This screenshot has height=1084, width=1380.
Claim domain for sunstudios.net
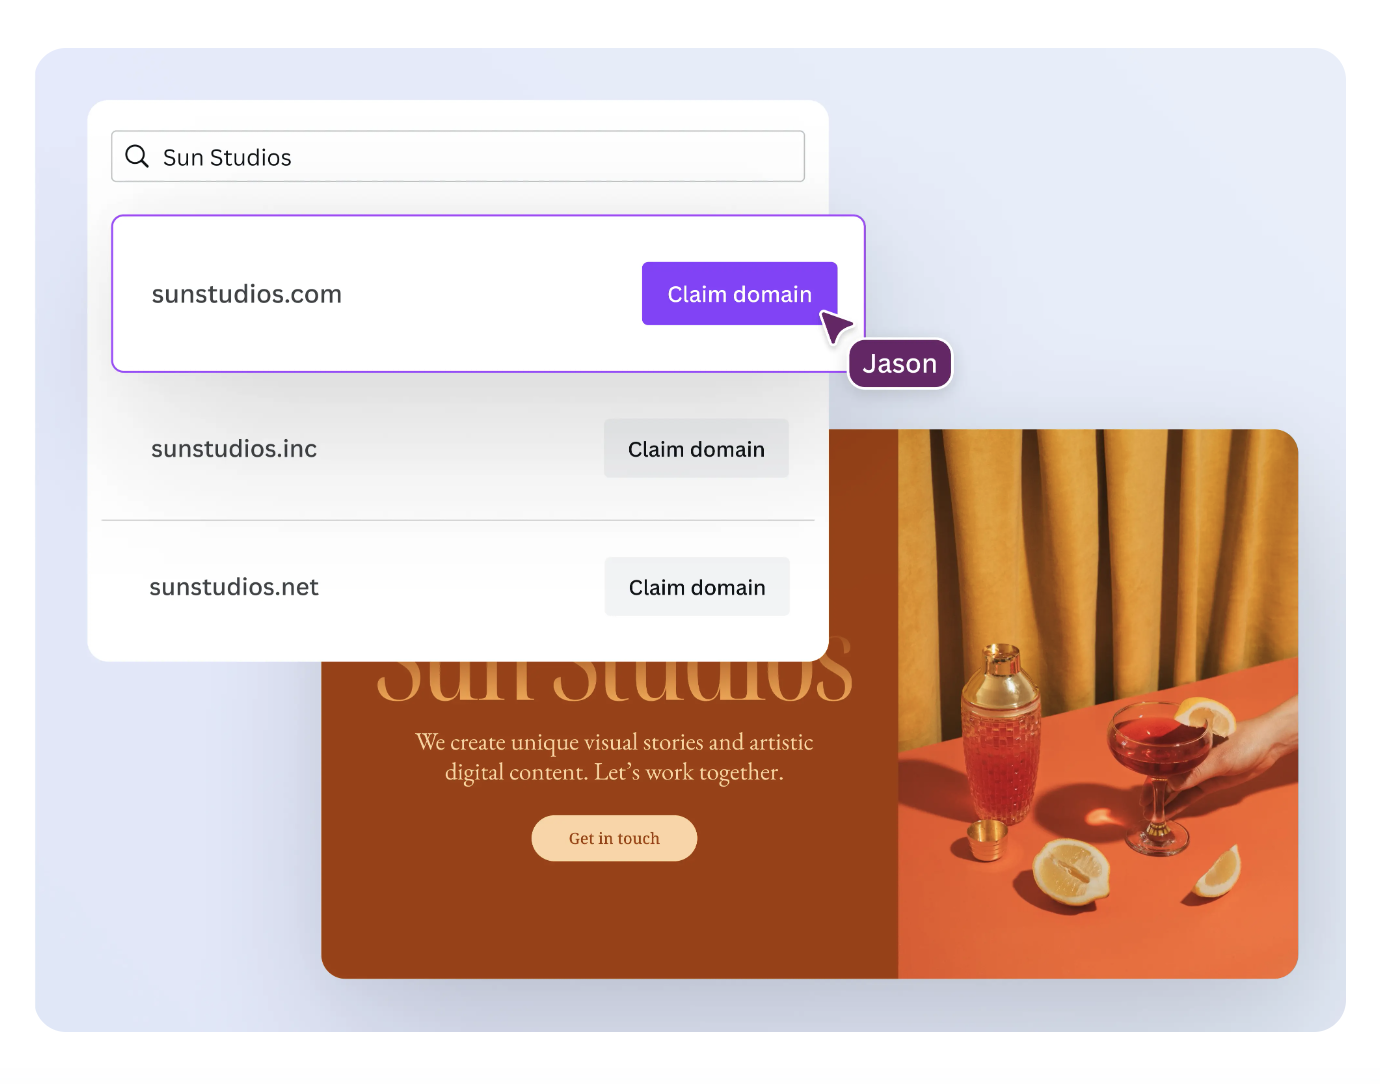pos(697,587)
